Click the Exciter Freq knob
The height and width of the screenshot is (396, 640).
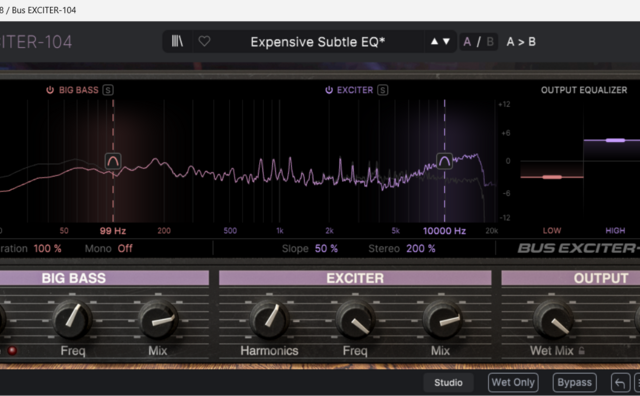[355, 319]
